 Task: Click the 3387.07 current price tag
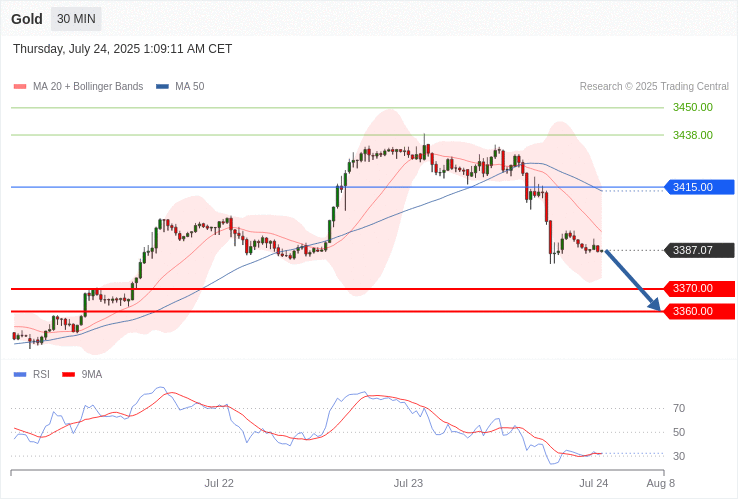point(699,250)
